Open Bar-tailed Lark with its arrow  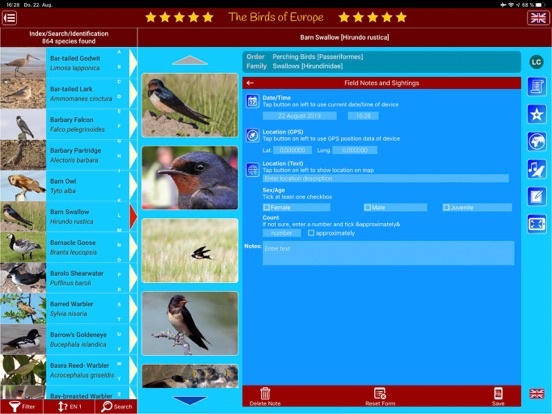[133, 94]
